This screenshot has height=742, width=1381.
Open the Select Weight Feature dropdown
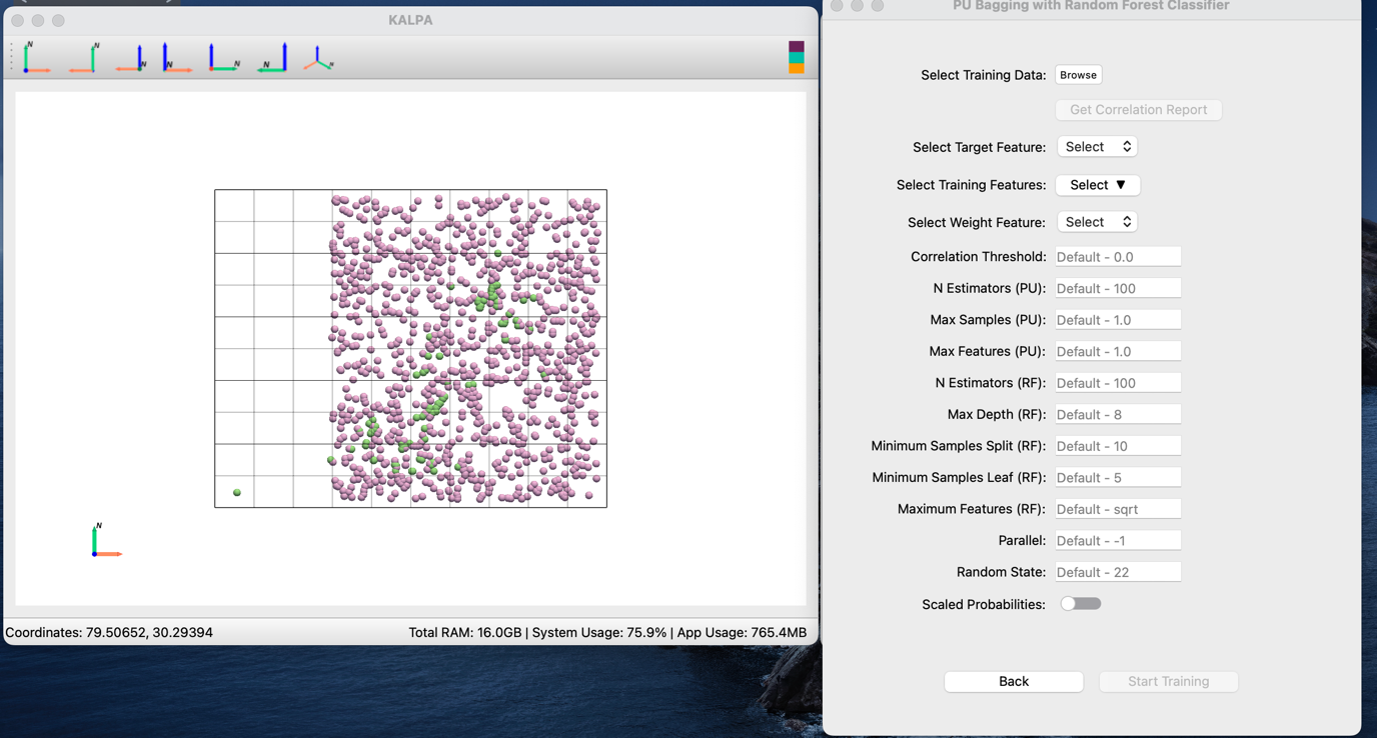(1097, 222)
